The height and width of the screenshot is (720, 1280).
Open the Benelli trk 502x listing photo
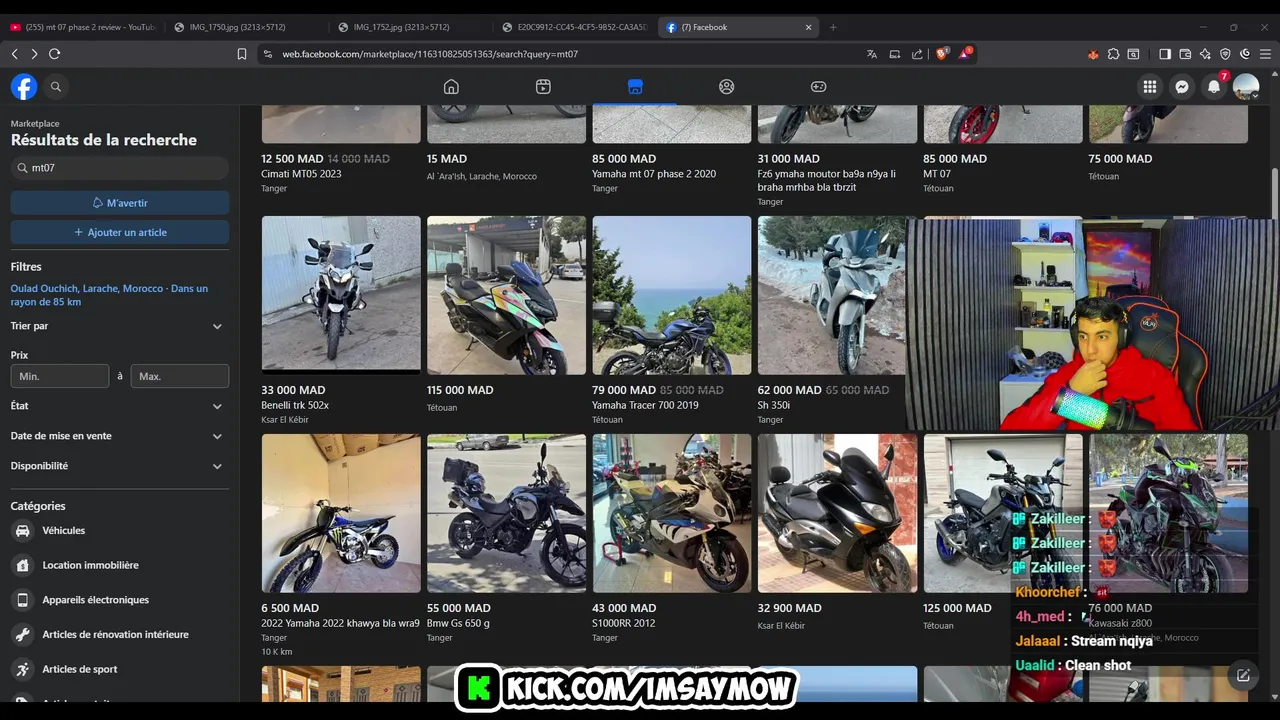point(341,295)
